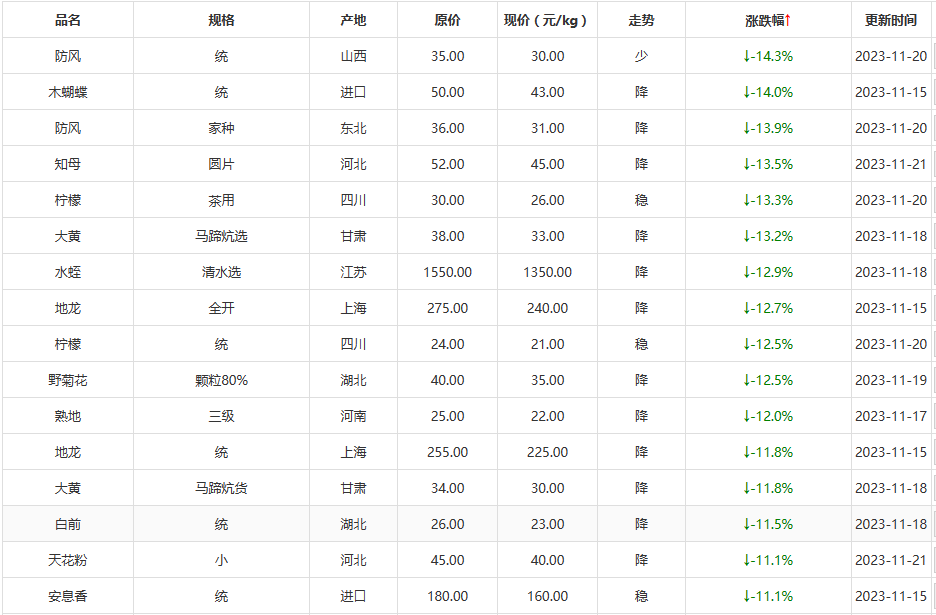
Task: Click the 52.00 original price cell
Action: [447, 164]
